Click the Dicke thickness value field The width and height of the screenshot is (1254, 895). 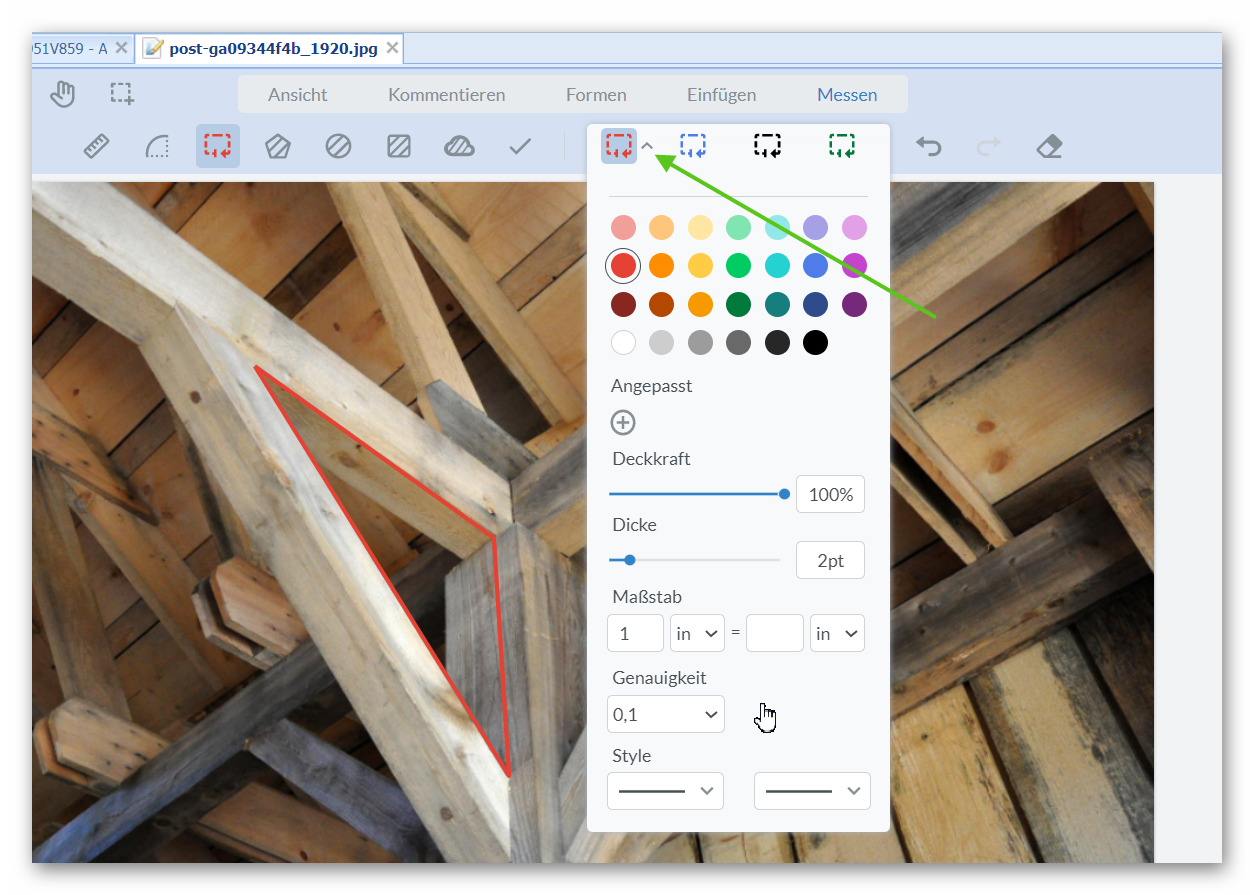[x=830, y=561]
